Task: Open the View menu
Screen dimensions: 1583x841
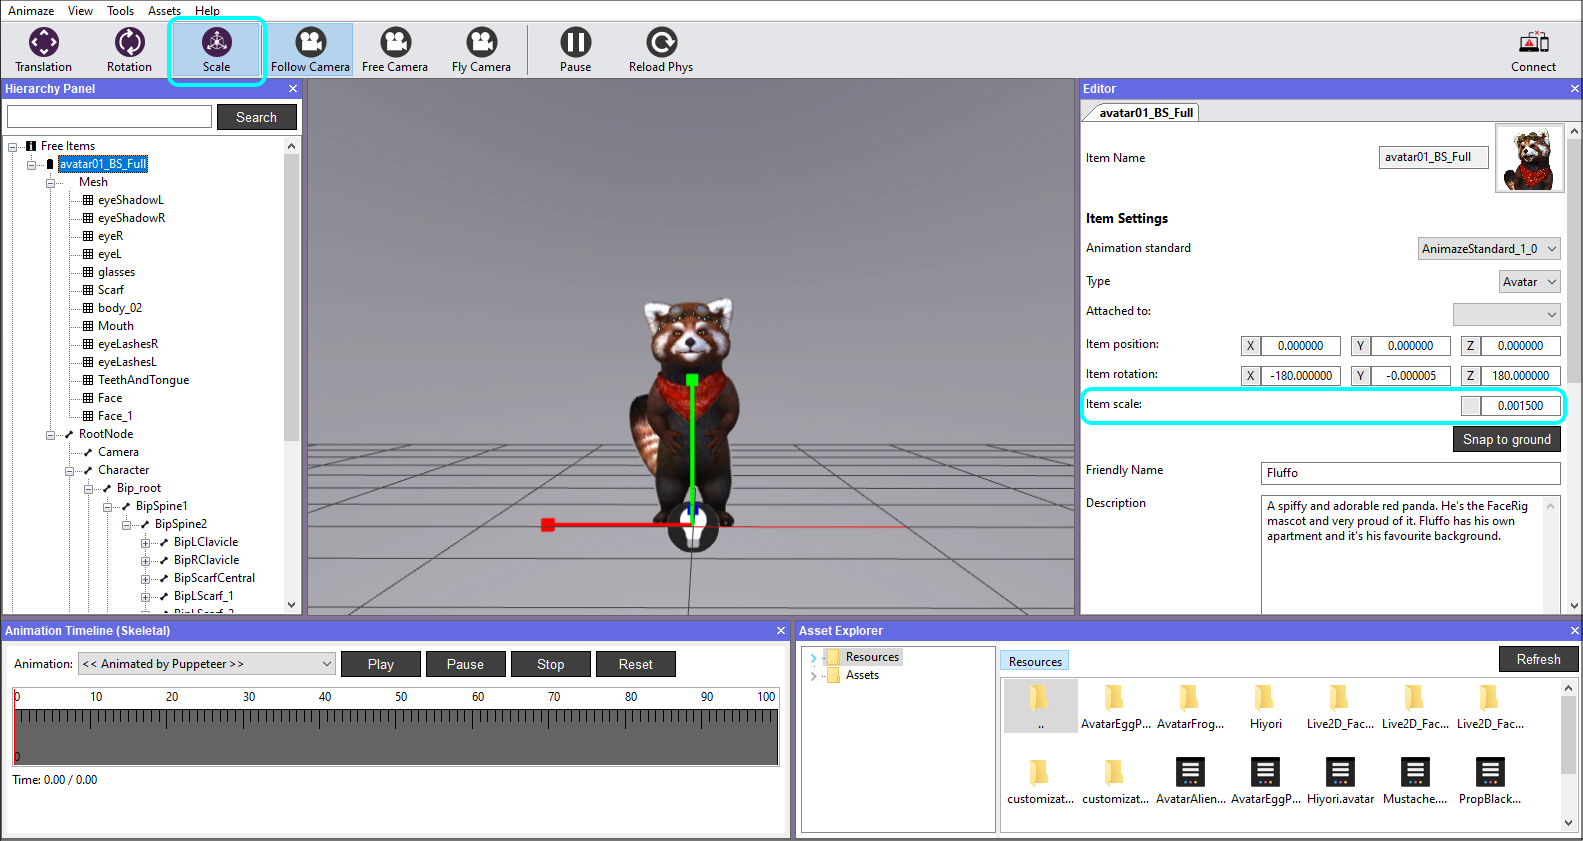Action: coord(80,11)
